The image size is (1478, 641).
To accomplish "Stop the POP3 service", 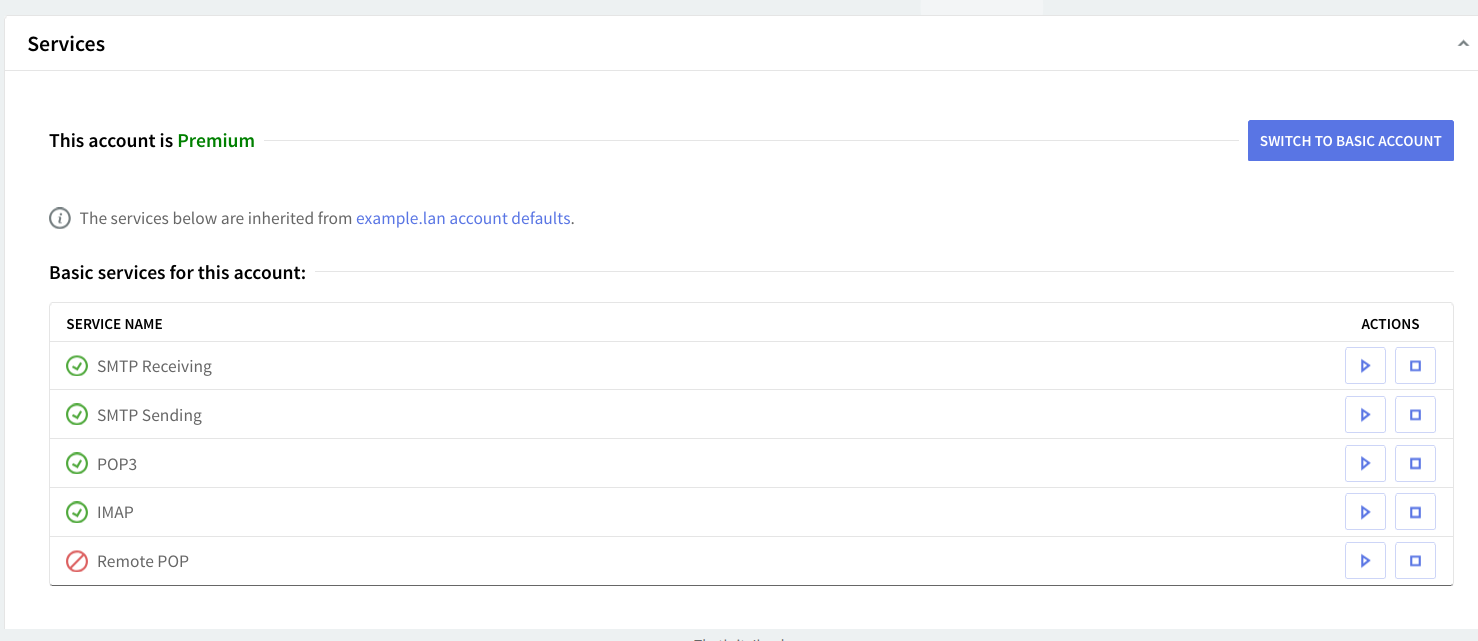I will (x=1415, y=464).
